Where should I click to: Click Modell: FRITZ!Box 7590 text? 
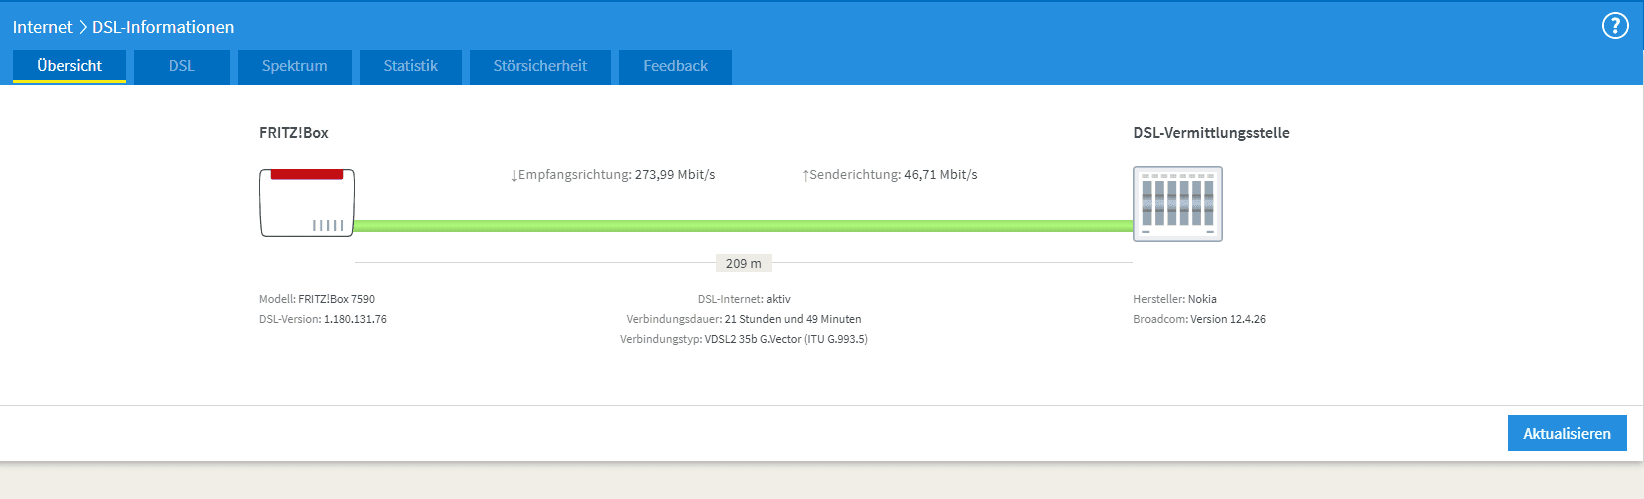point(317,299)
